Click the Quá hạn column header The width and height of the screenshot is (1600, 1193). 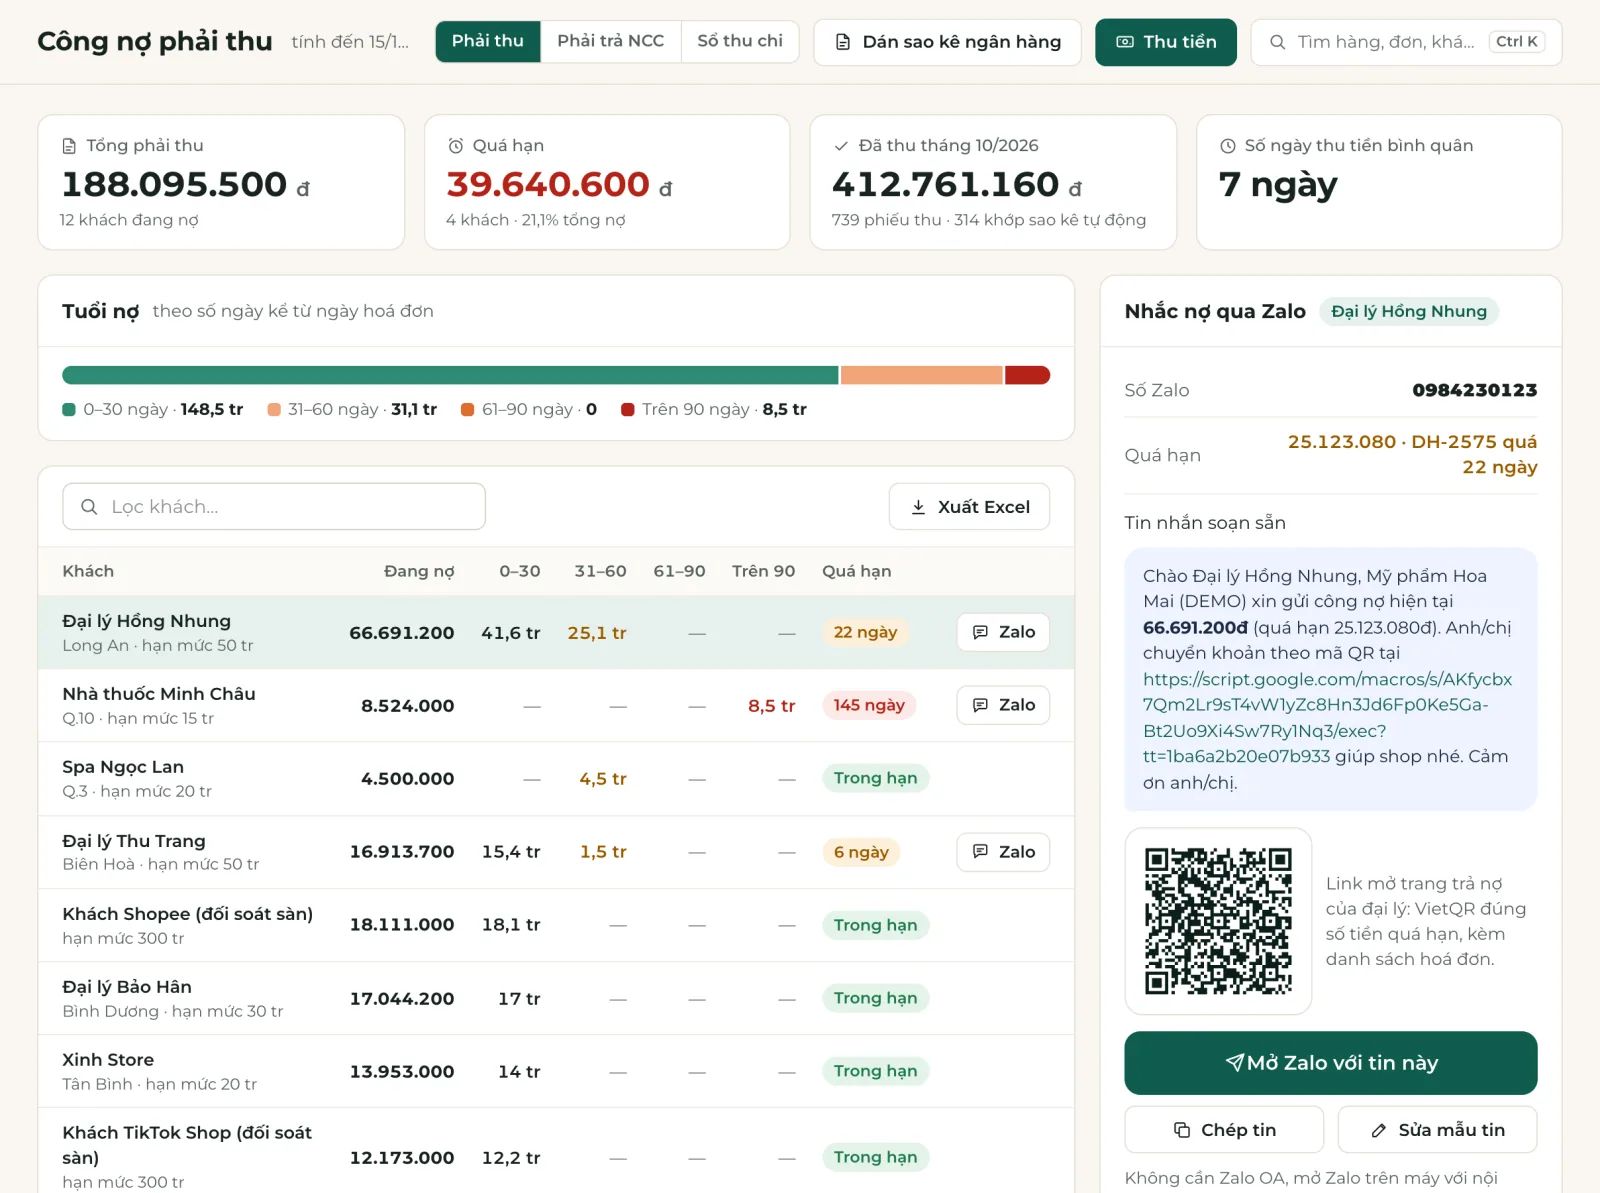856,571
